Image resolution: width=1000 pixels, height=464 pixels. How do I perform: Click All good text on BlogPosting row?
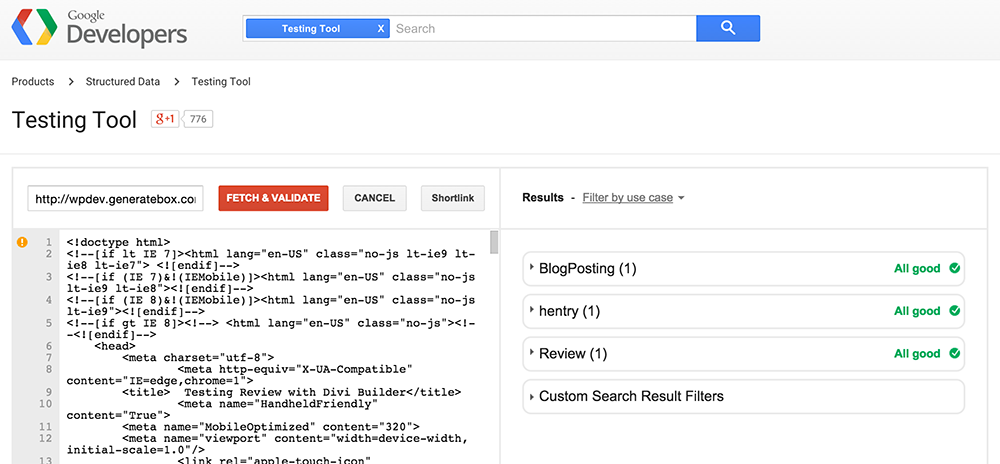coord(917,269)
